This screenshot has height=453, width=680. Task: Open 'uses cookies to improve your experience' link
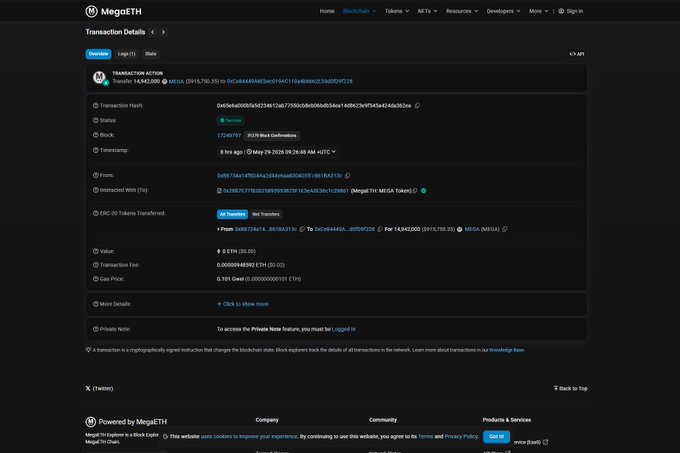click(x=249, y=437)
